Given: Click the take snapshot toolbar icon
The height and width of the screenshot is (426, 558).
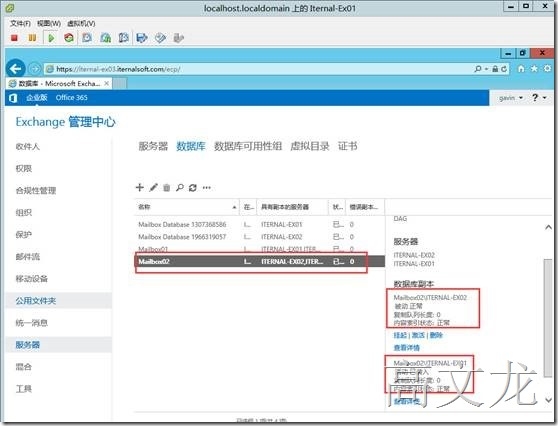Looking at the screenshot, I should 87,38.
